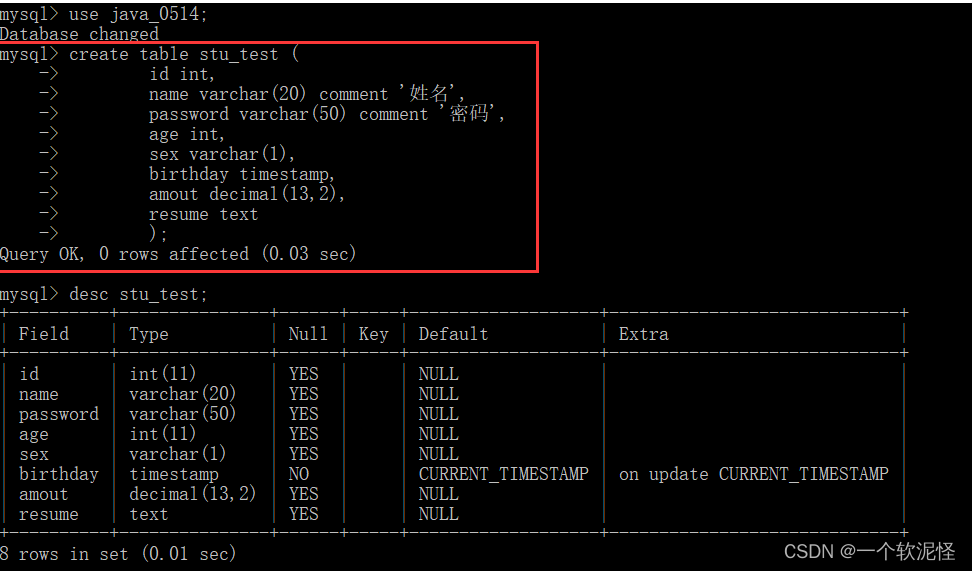Click the '8 rows in set' result line
This screenshot has width=972, height=571.
point(118,554)
